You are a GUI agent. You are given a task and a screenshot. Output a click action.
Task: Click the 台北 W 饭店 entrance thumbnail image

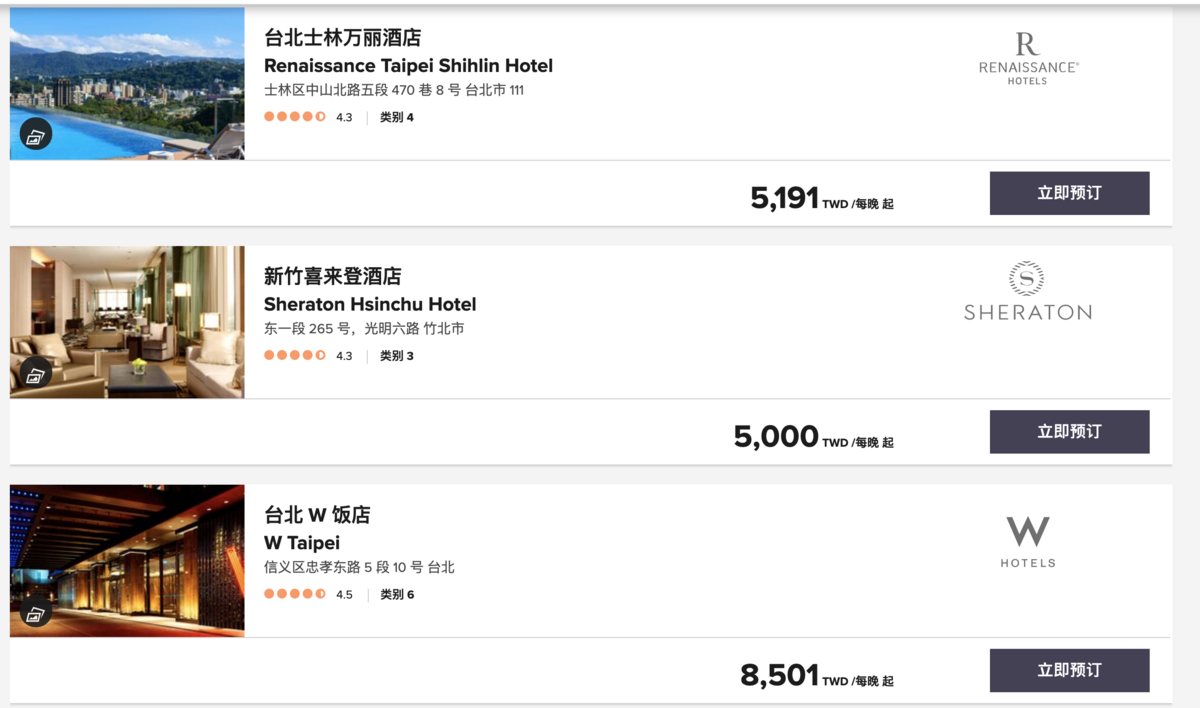click(x=127, y=561)
